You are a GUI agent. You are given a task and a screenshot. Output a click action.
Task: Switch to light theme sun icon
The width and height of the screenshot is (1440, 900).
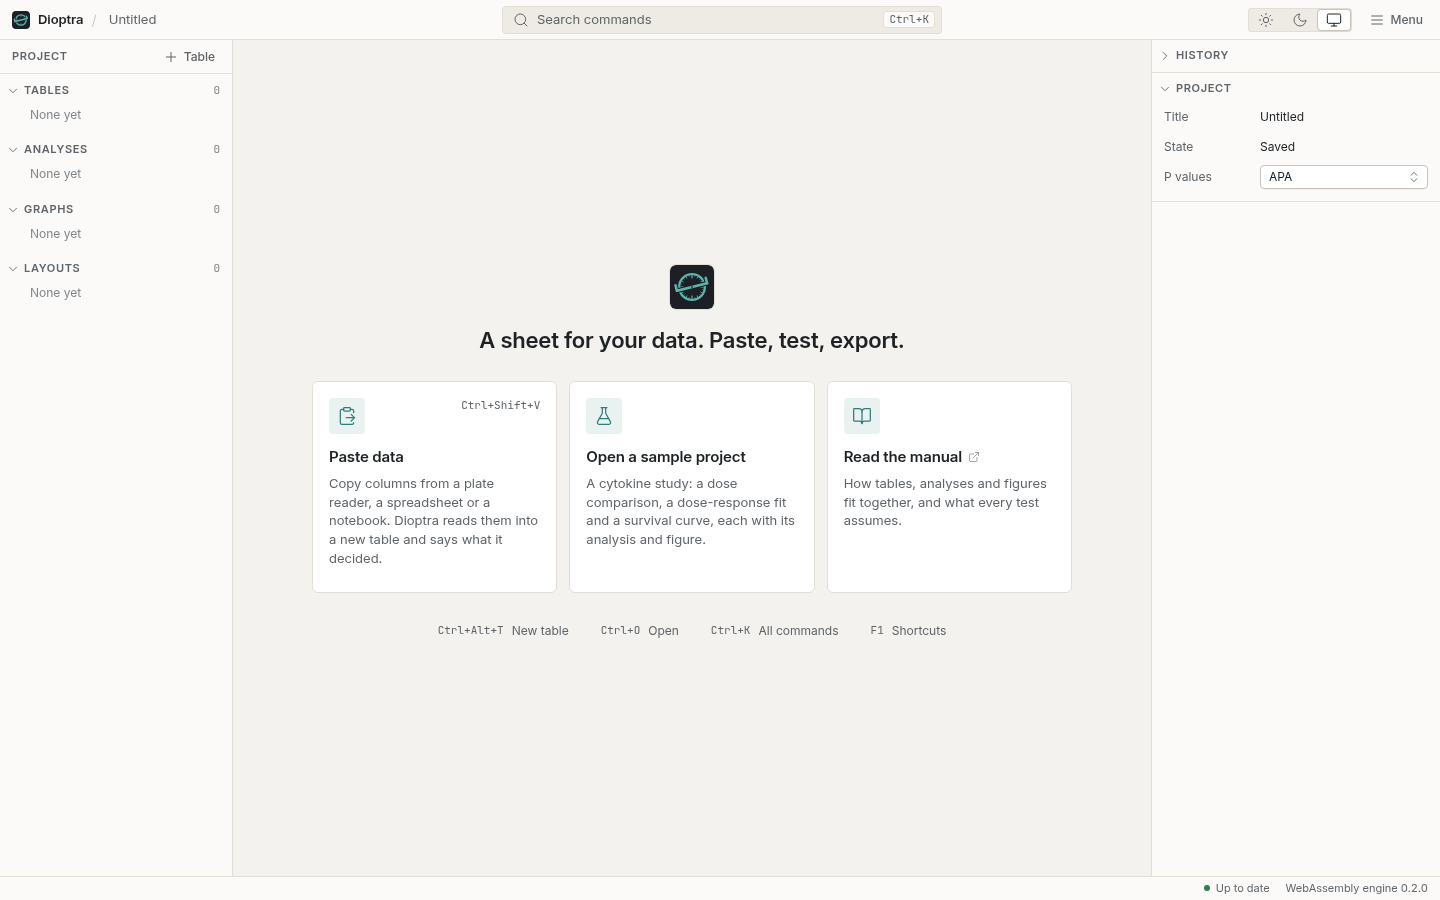click(1266, 20)
